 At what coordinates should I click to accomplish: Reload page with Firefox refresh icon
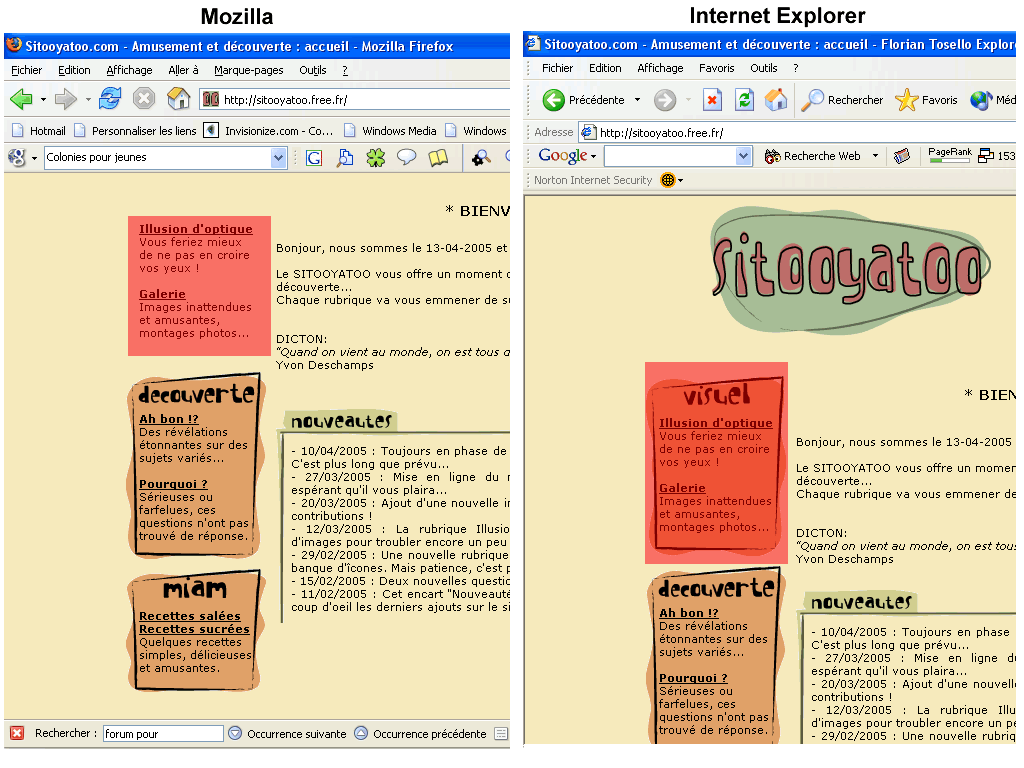[x=110, y=99]
